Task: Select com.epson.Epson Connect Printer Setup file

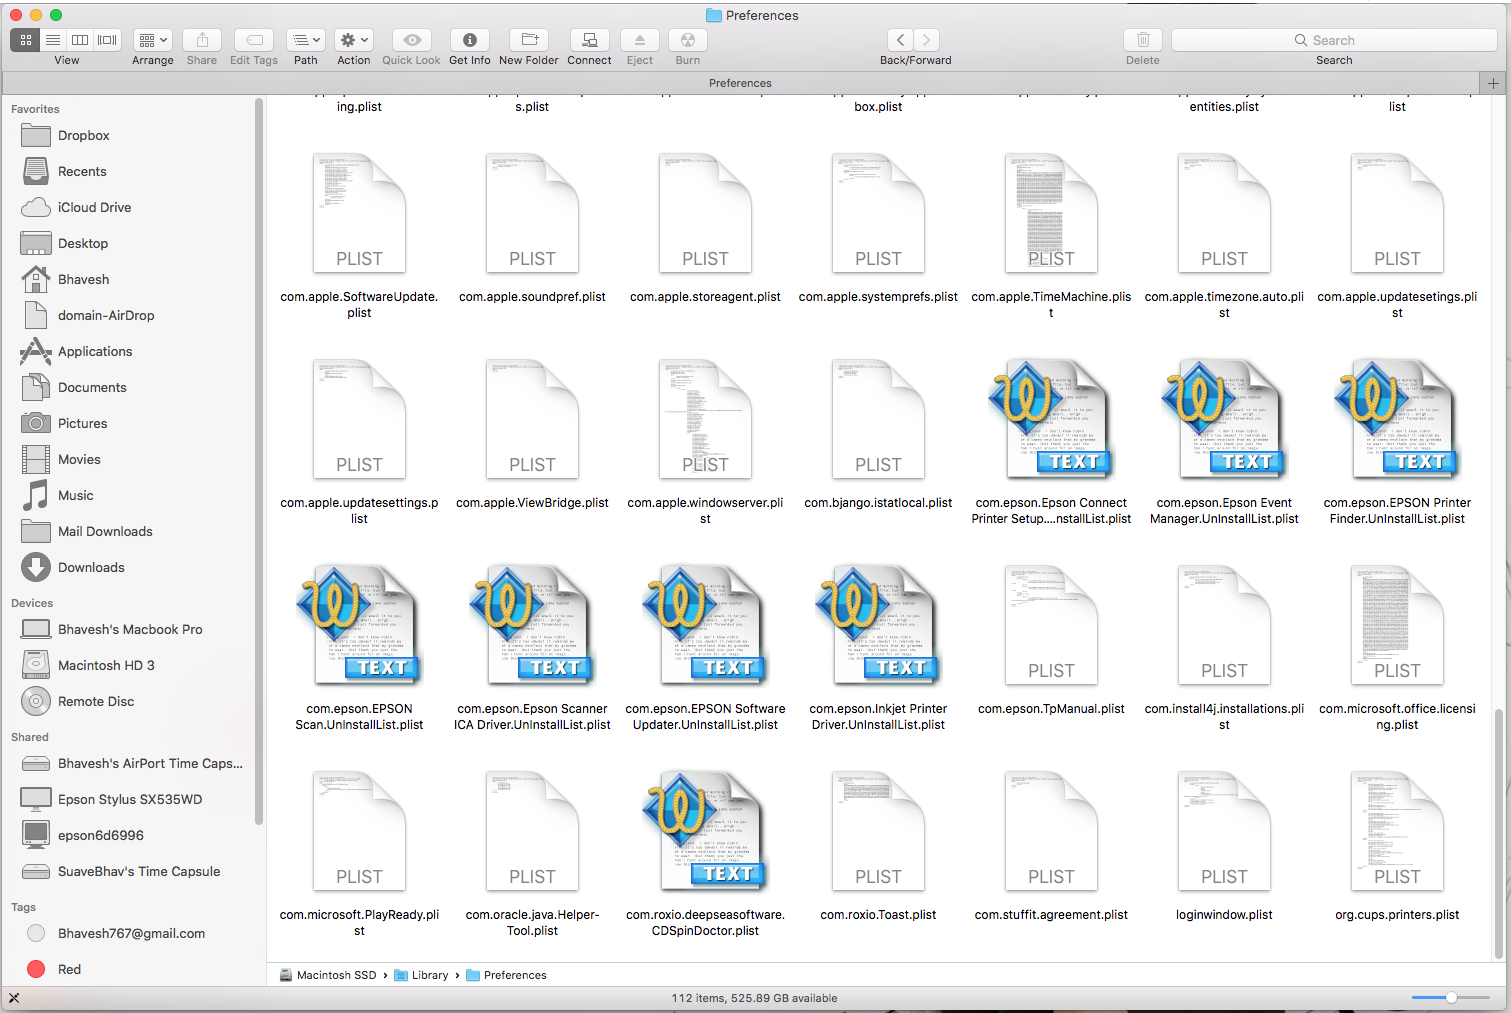Action: click(1051, 420)
